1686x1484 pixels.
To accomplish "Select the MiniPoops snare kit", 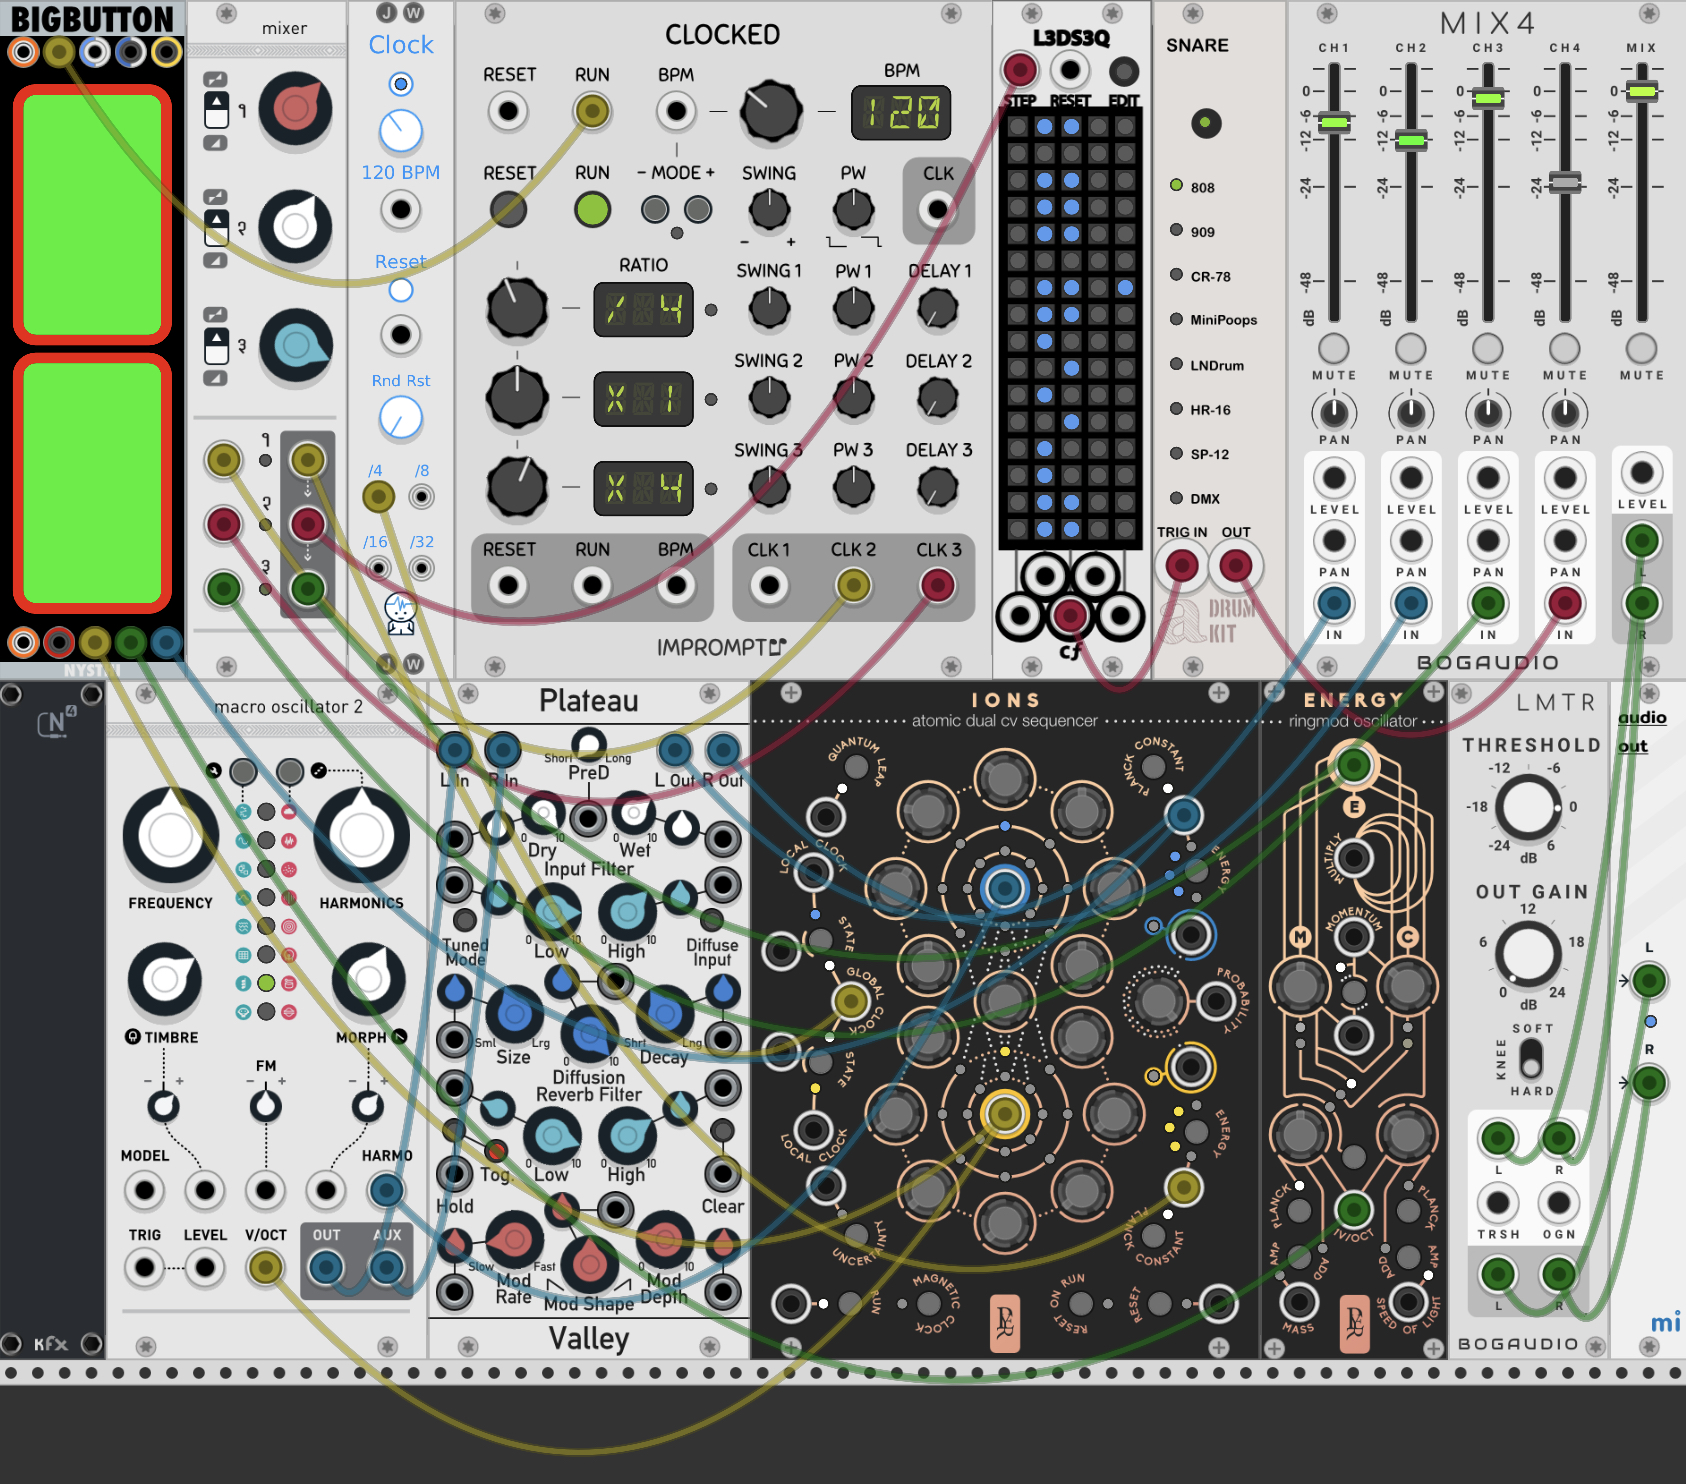I will click(1177, 319).
